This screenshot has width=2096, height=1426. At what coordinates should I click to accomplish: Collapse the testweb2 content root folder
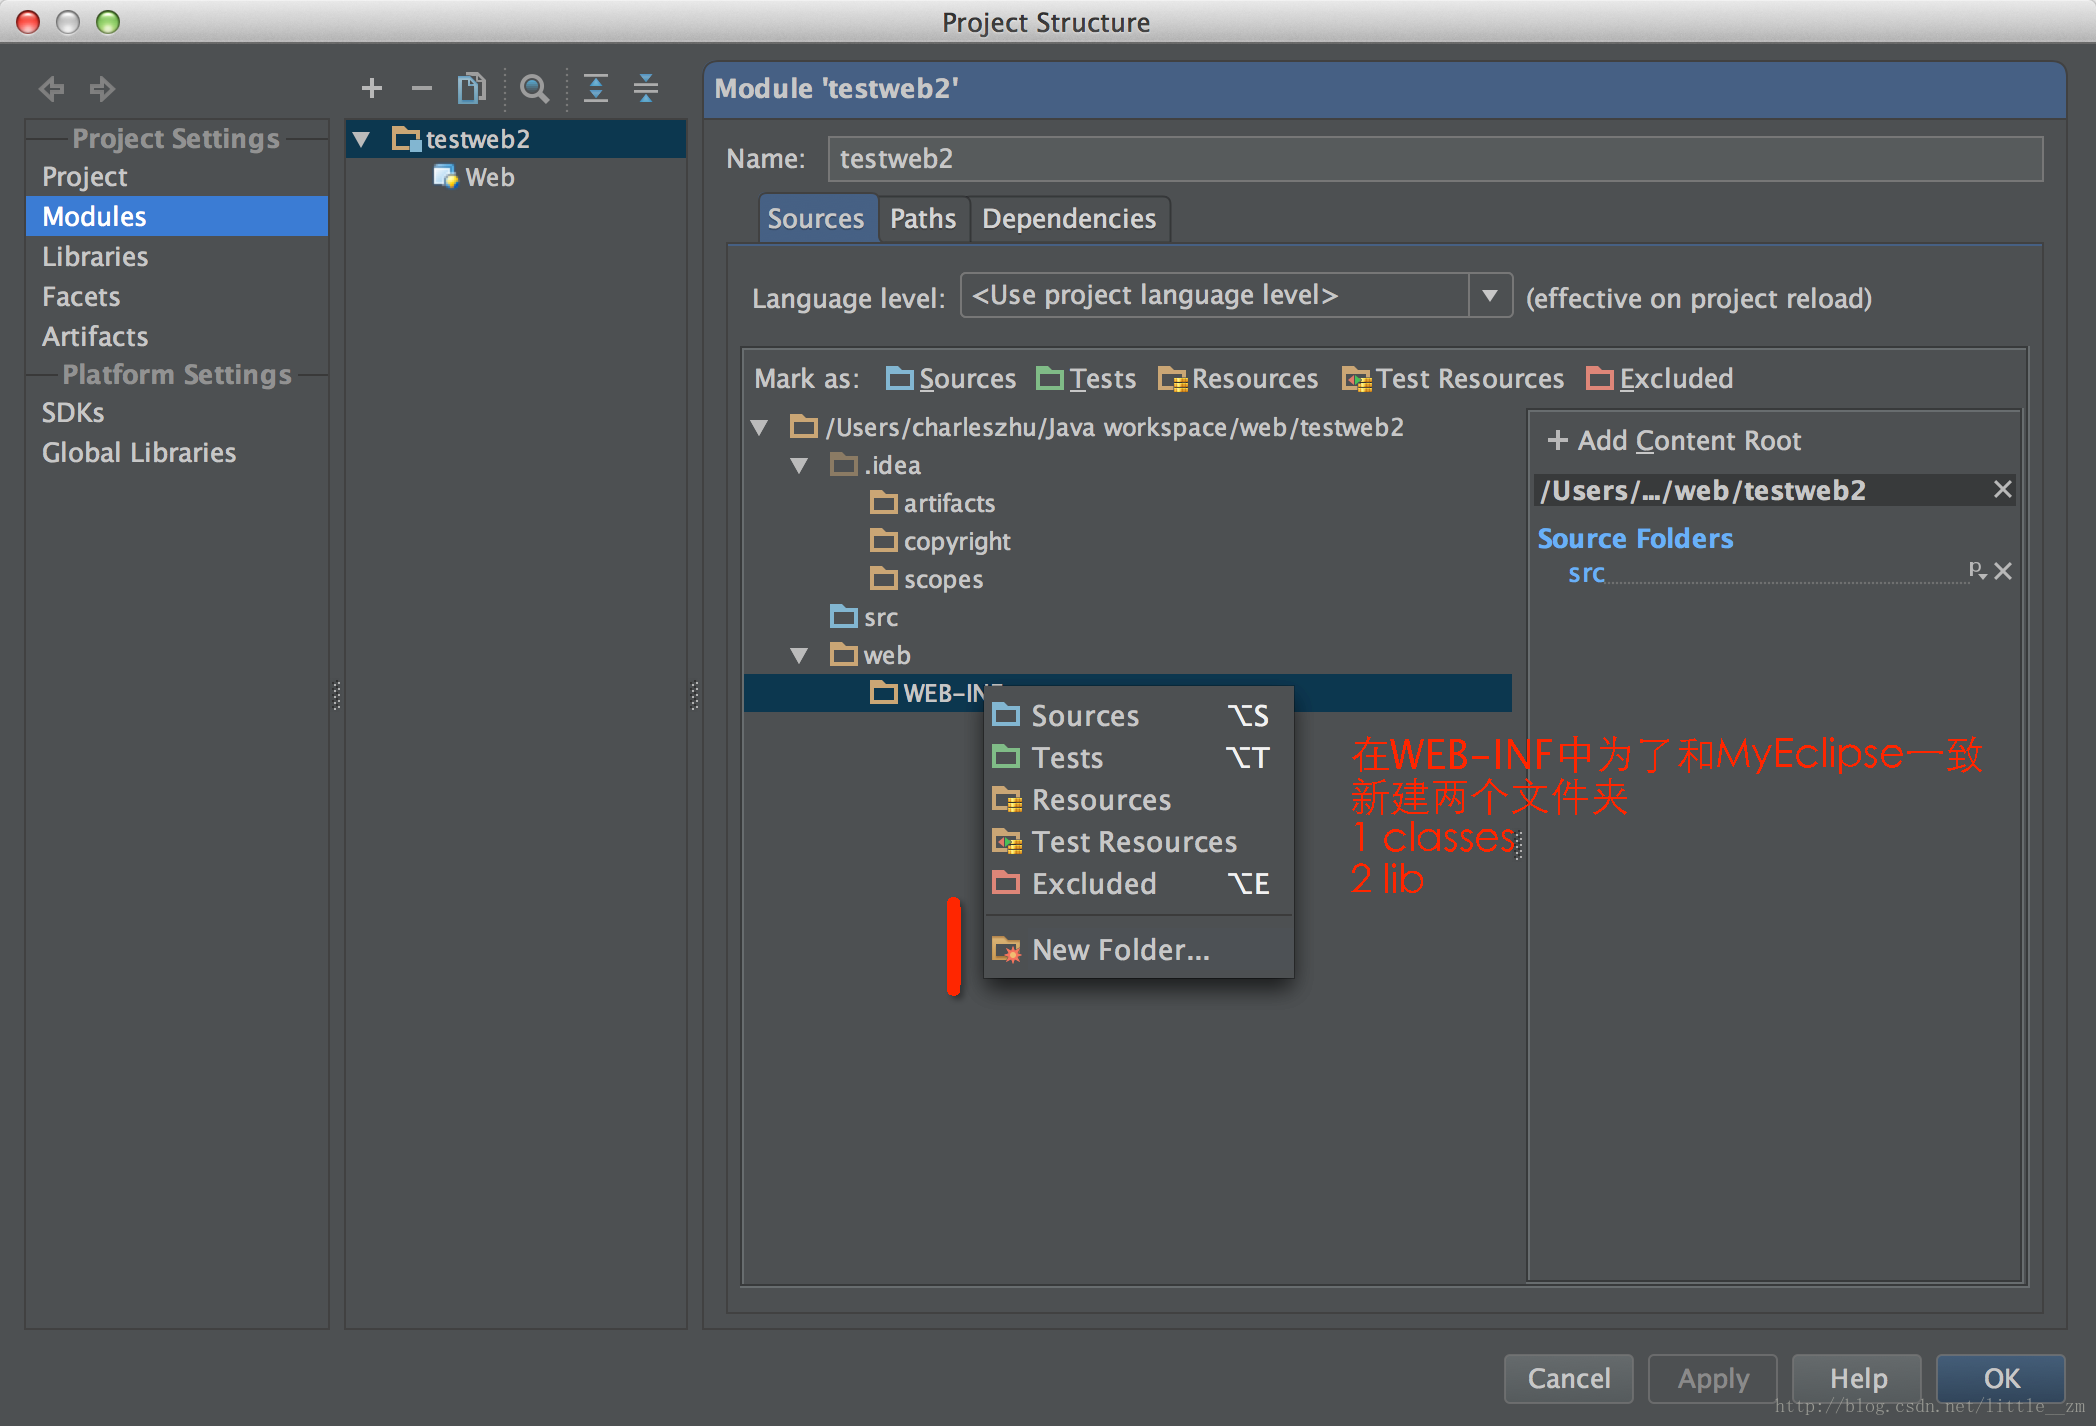759,428
